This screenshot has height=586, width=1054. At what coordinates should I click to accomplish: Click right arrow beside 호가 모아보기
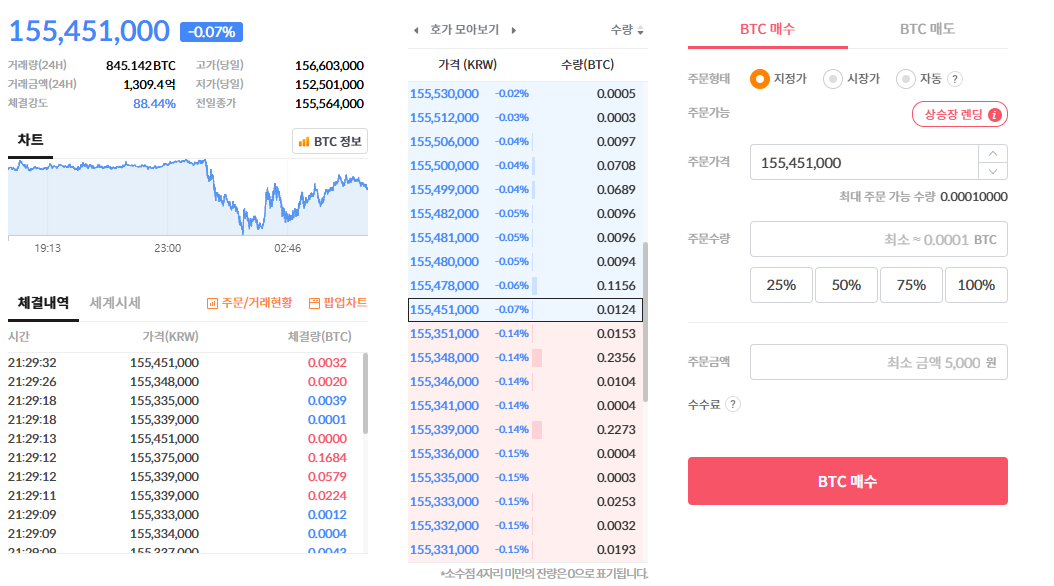pos(514,30)
